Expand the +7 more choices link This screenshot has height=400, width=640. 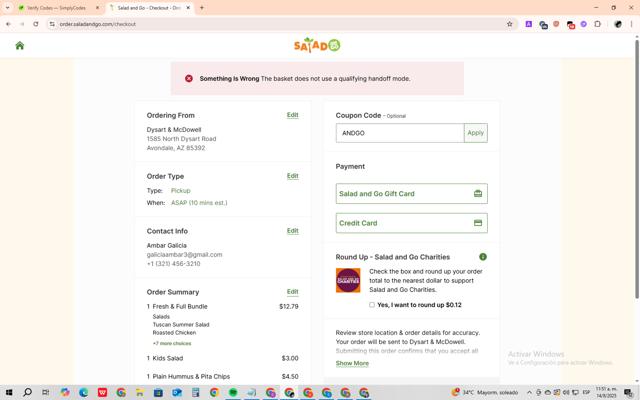[x=172, y=343]
